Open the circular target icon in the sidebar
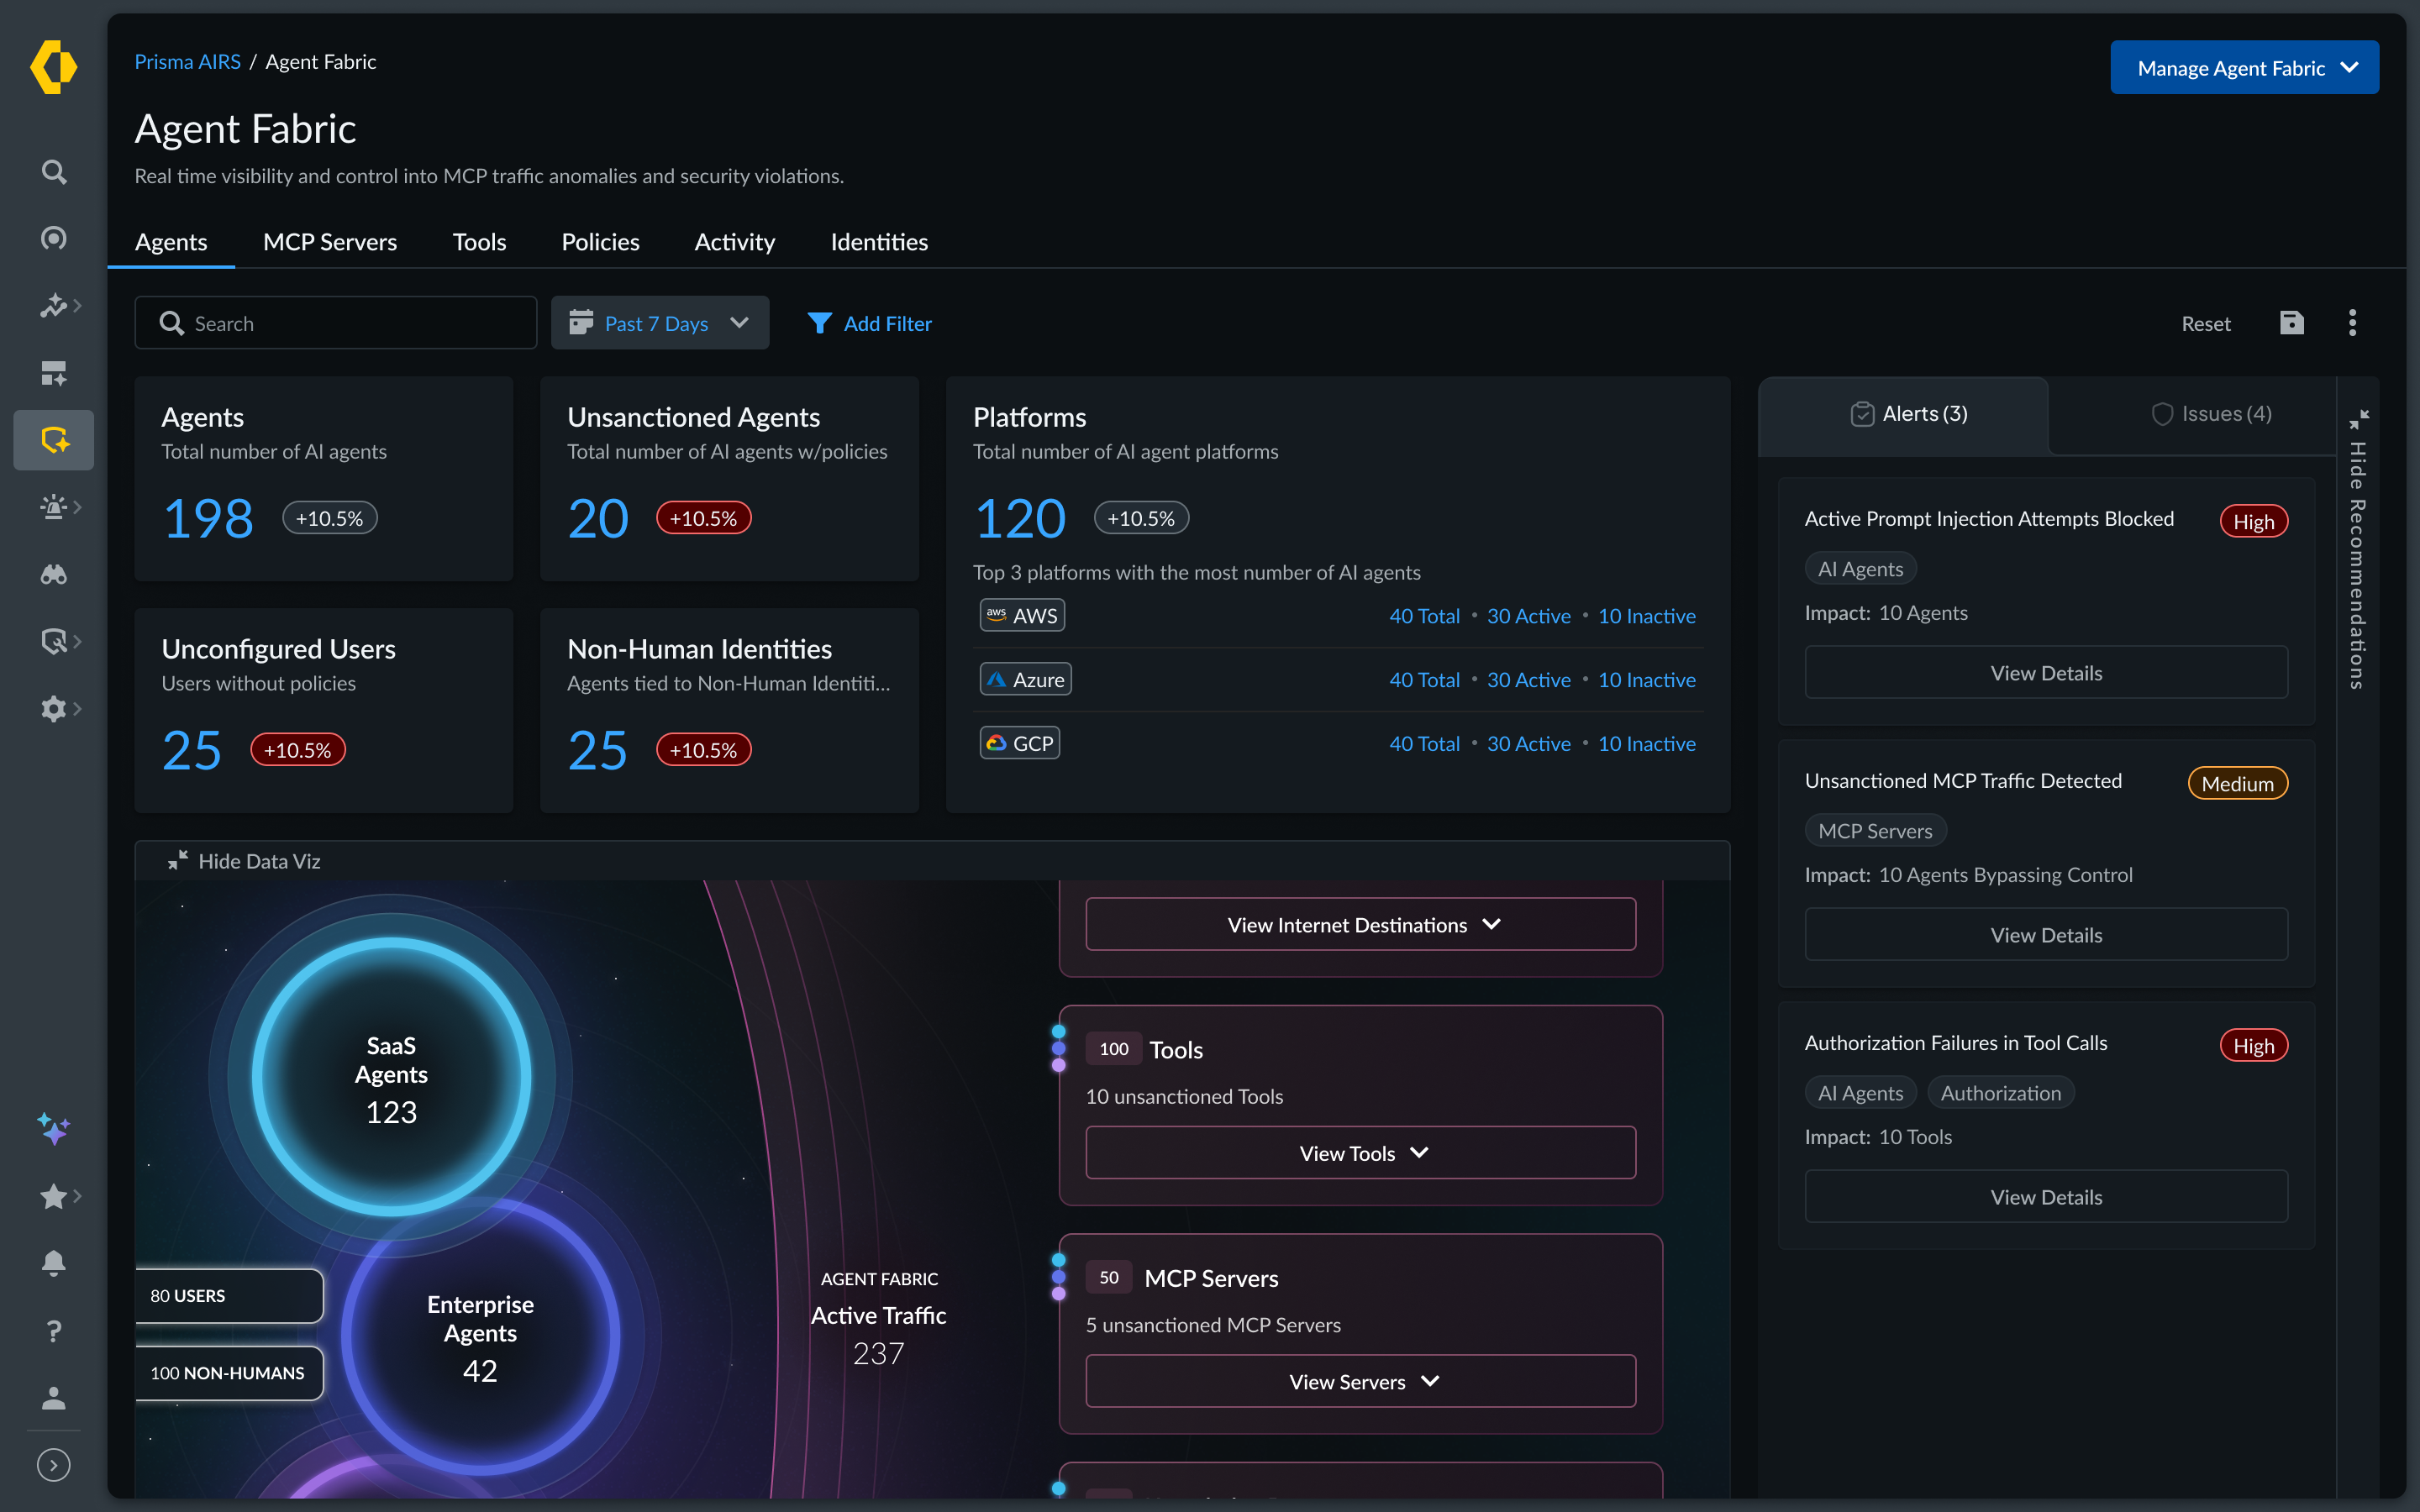 (54, 238)
